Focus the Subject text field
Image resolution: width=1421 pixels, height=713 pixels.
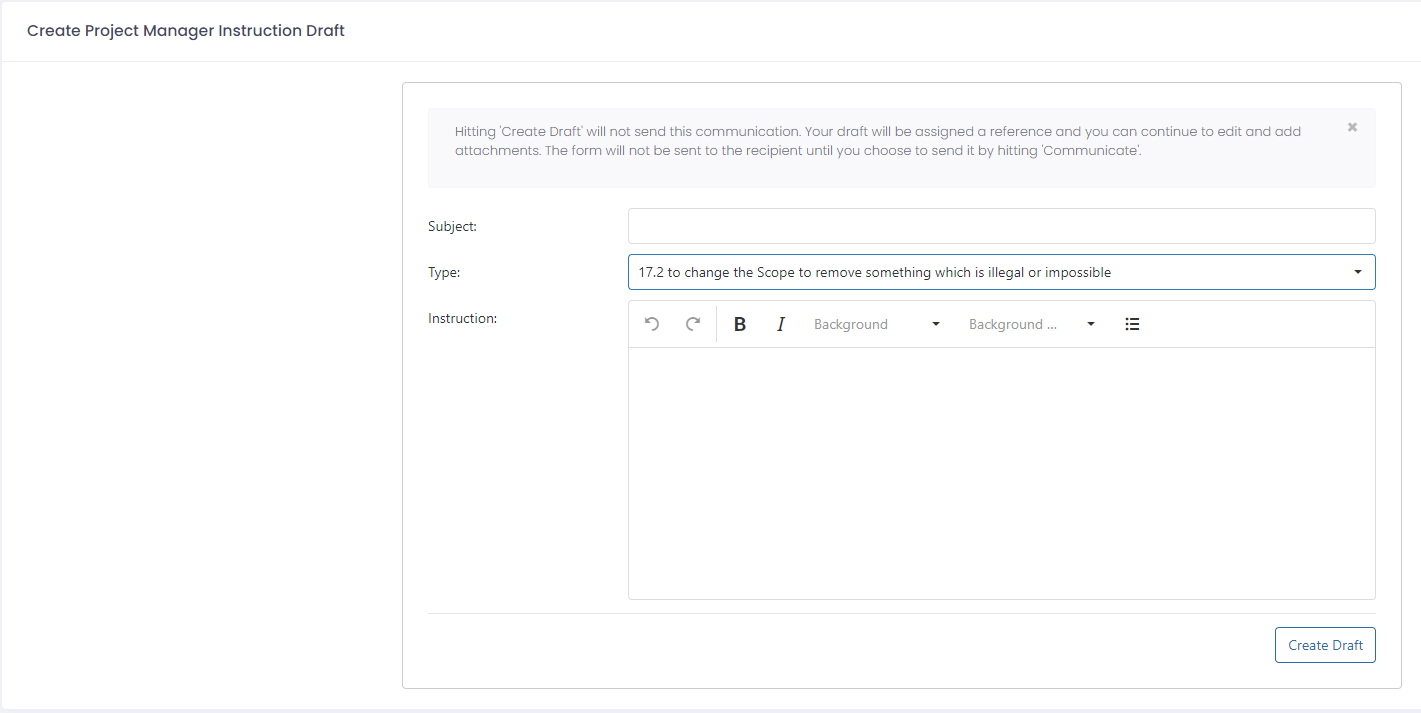(x=1001, y=226)
